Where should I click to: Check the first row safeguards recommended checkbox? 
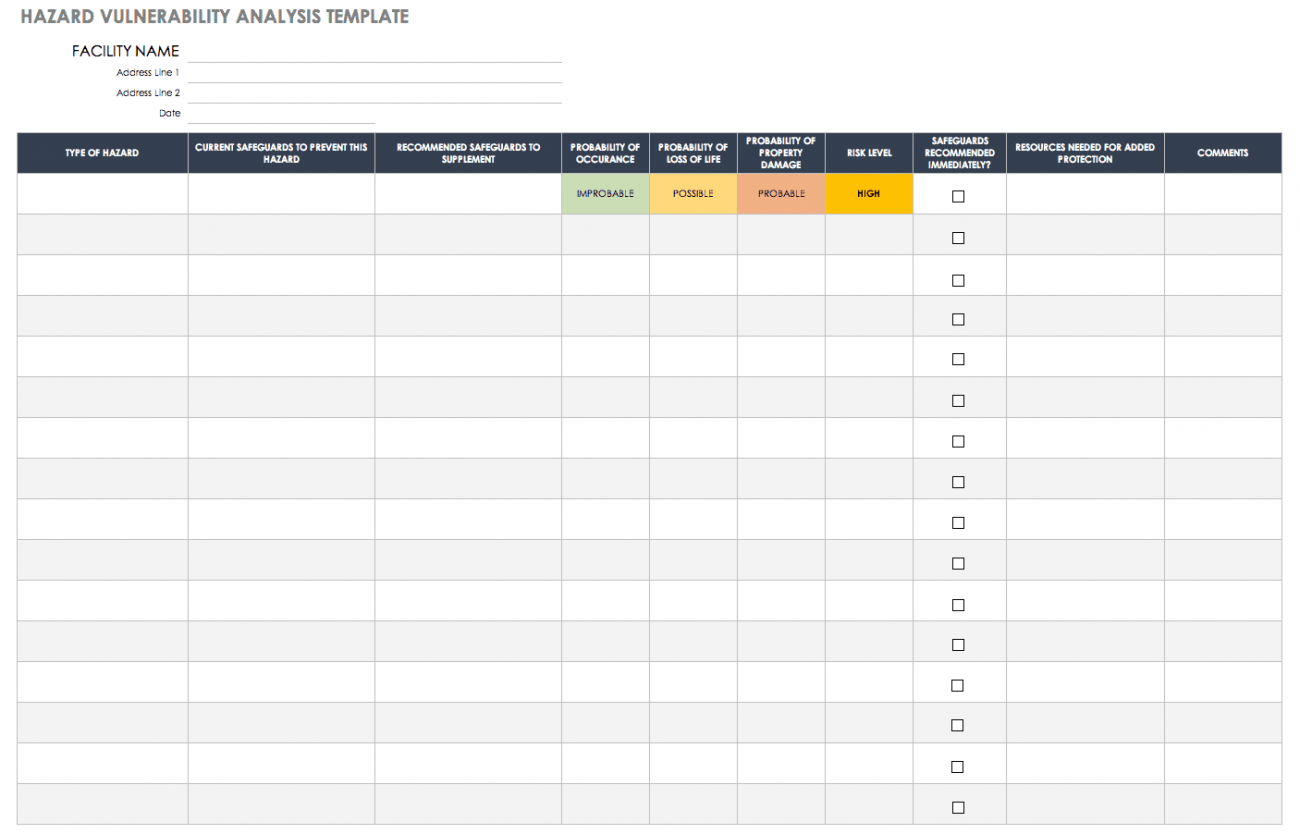tap(958, 197)
